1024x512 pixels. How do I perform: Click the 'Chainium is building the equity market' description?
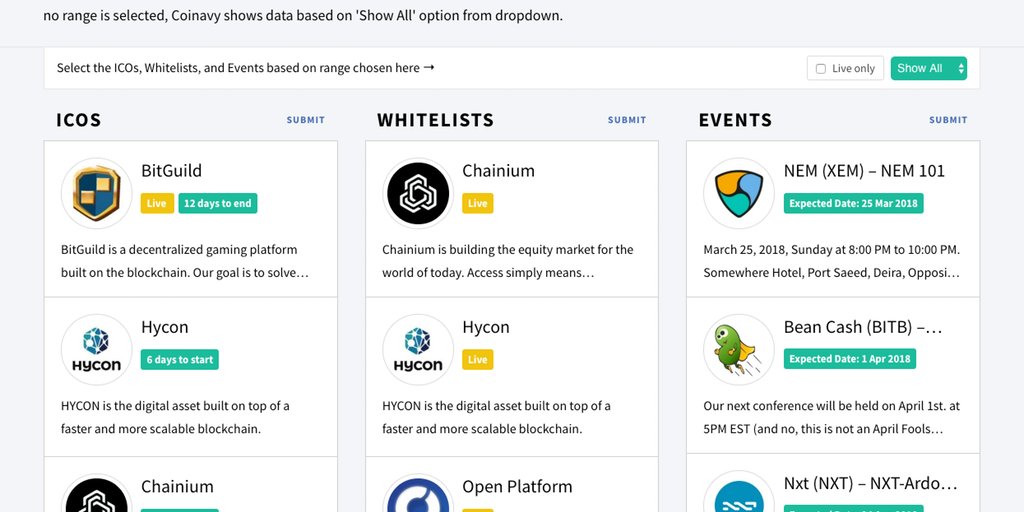click(507, 261)
